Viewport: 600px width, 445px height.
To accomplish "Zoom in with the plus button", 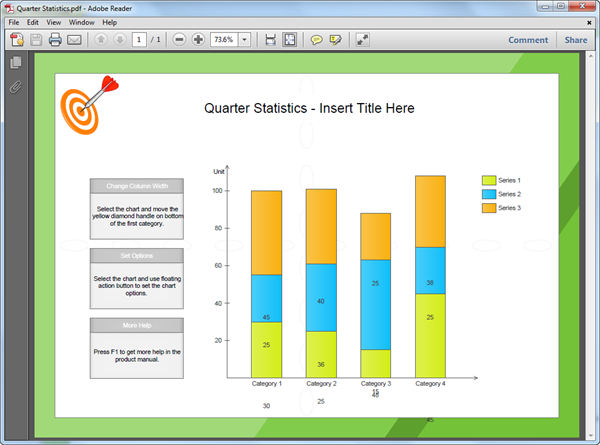I will (x=198, y=39).
